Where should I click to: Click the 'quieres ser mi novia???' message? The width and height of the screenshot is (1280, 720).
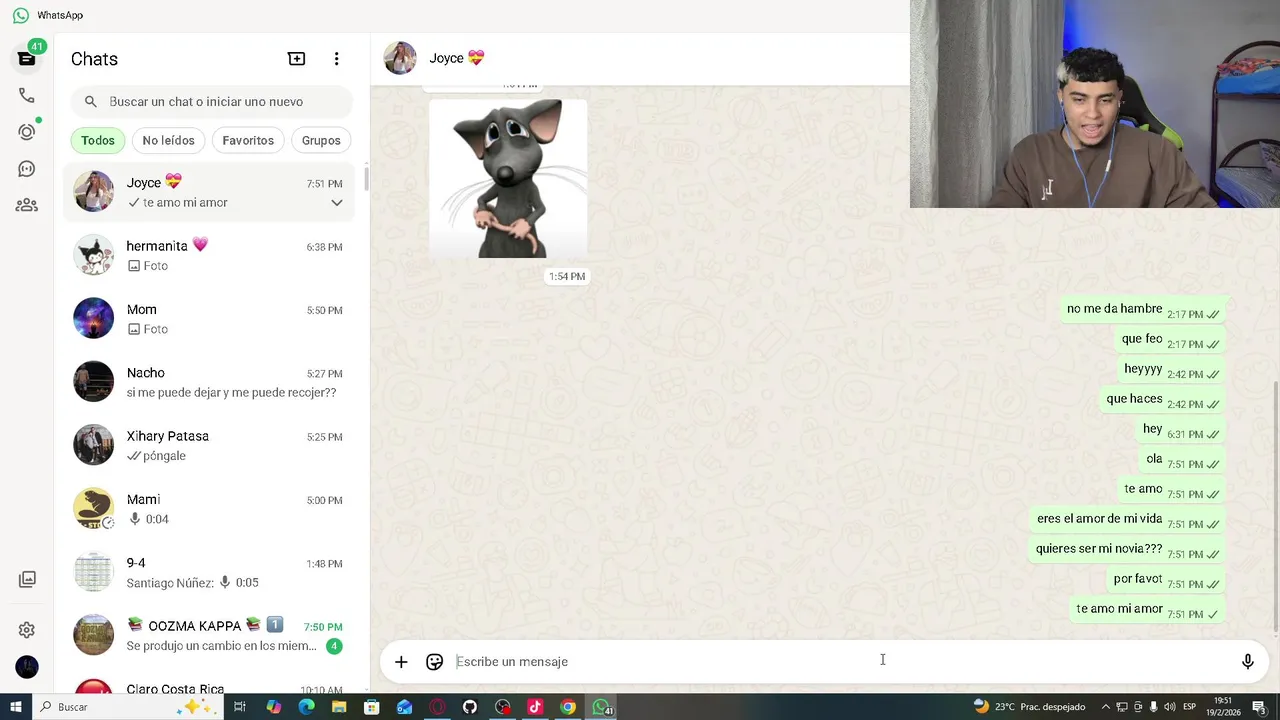click(1127, 550)
